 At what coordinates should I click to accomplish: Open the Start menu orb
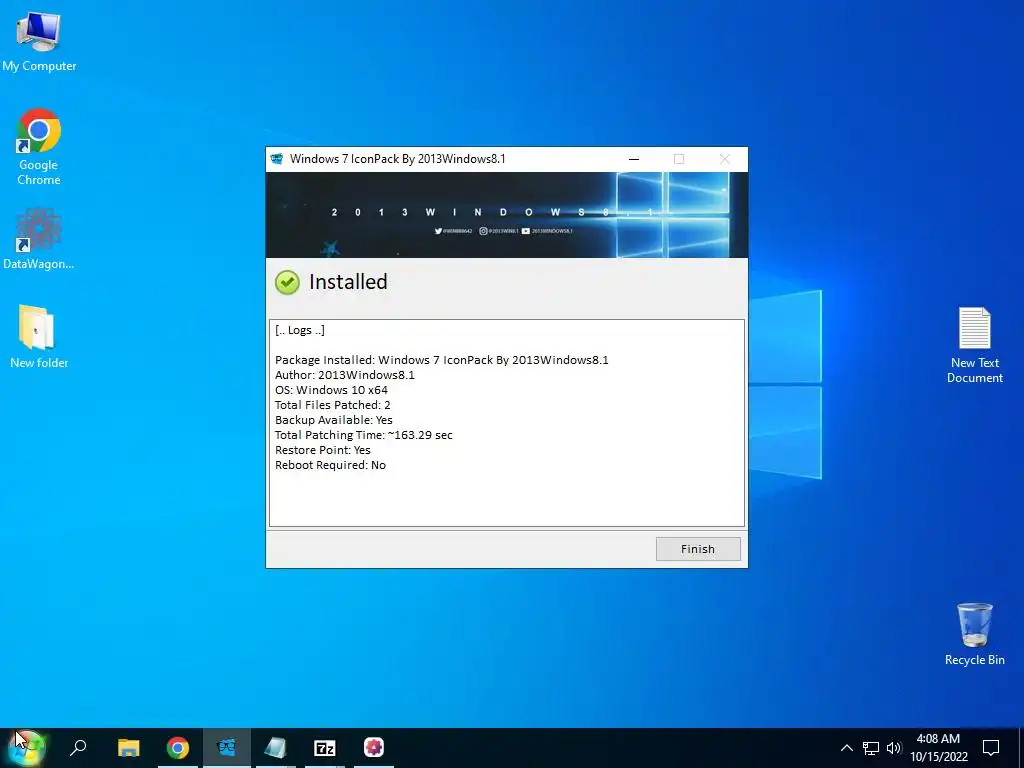[x=27, y=748]
